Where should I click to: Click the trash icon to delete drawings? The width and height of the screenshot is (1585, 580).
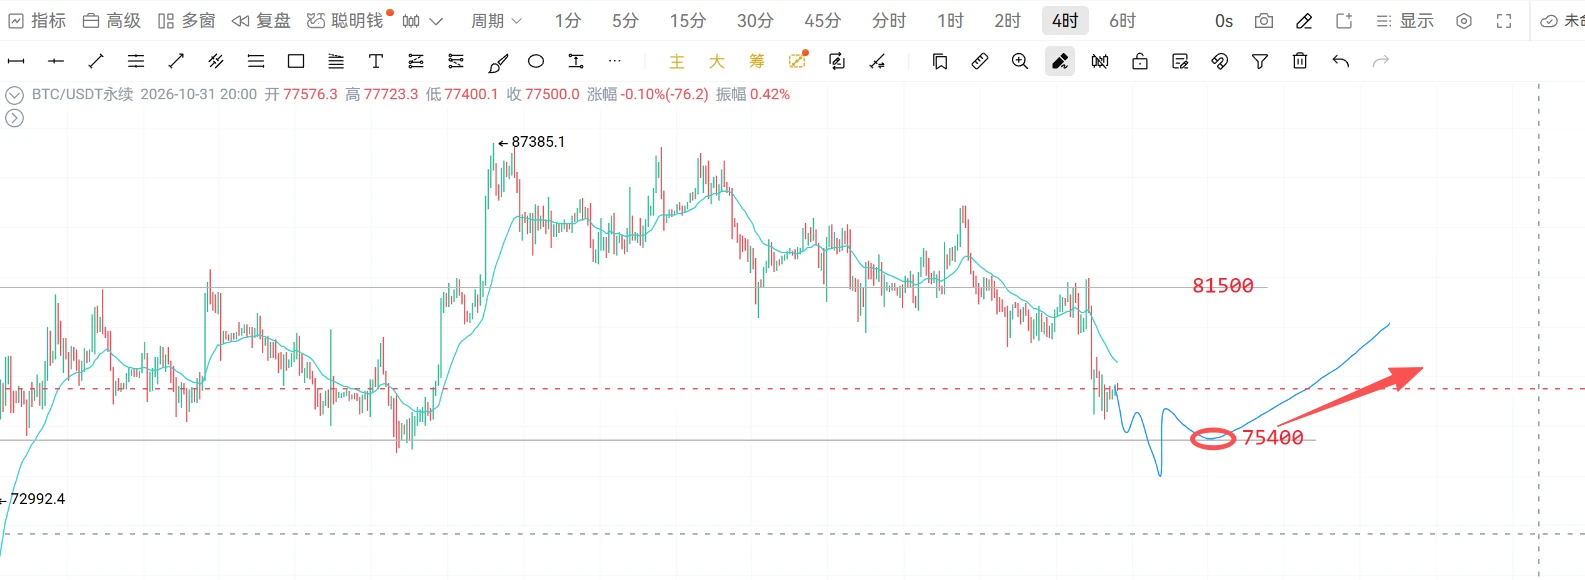1300,62
